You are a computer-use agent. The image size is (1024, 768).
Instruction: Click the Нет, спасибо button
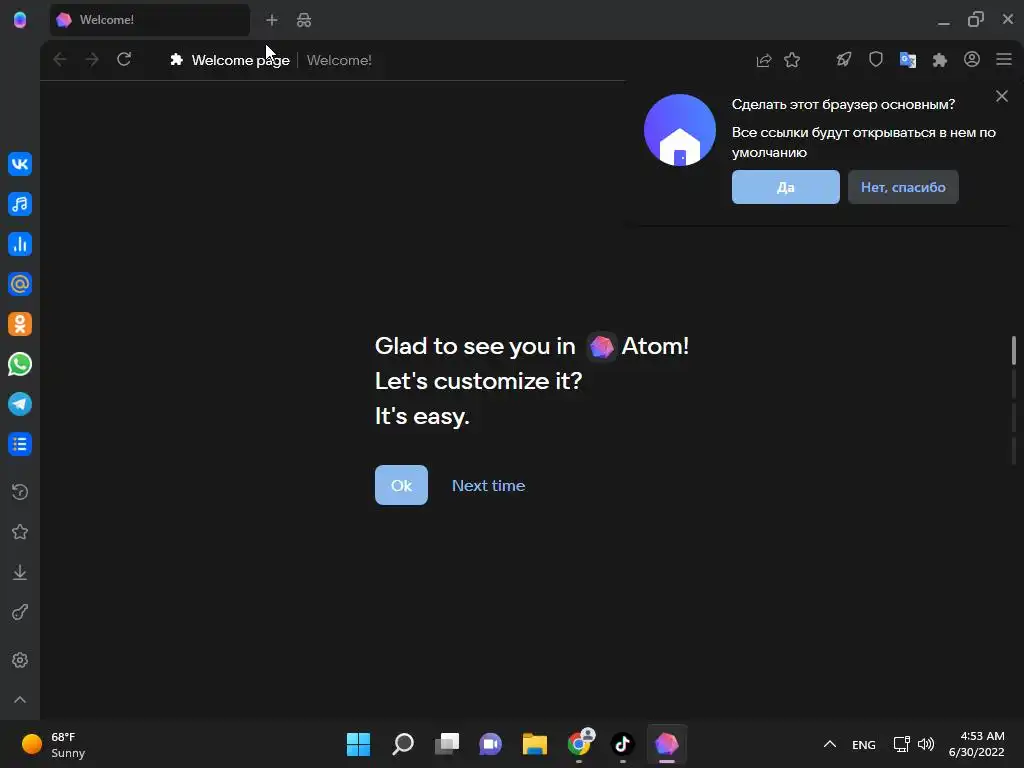coord(903,187)
